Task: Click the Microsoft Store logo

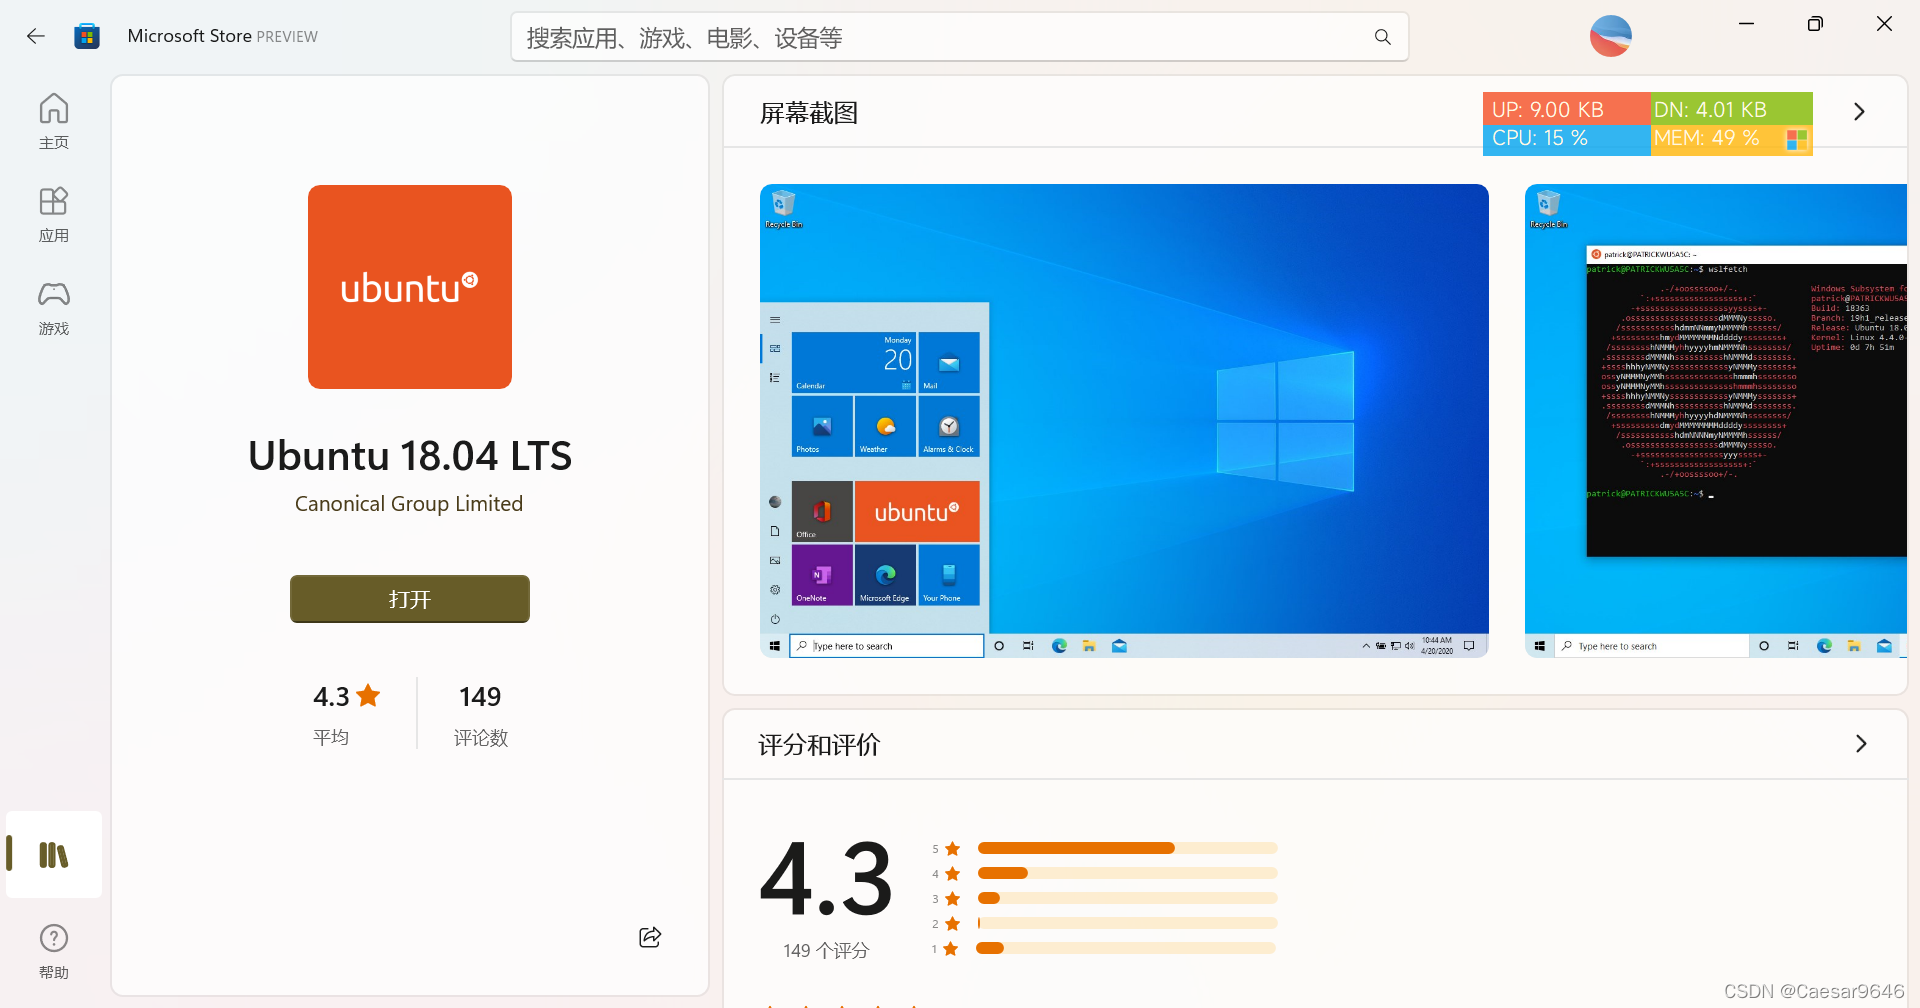Action: coord(88,35)
